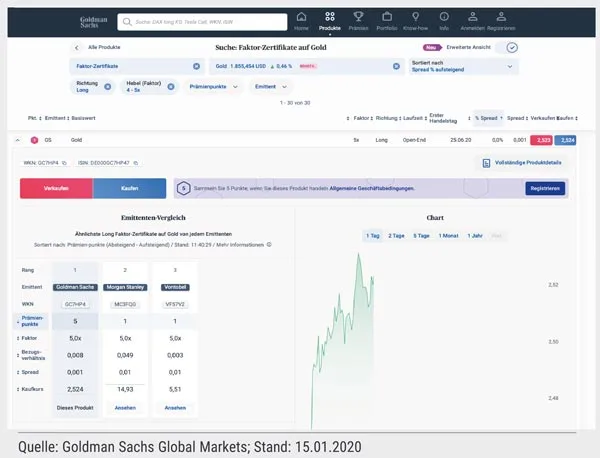
Task: Open the Produkte navigation icon
Action: point(329,17)
